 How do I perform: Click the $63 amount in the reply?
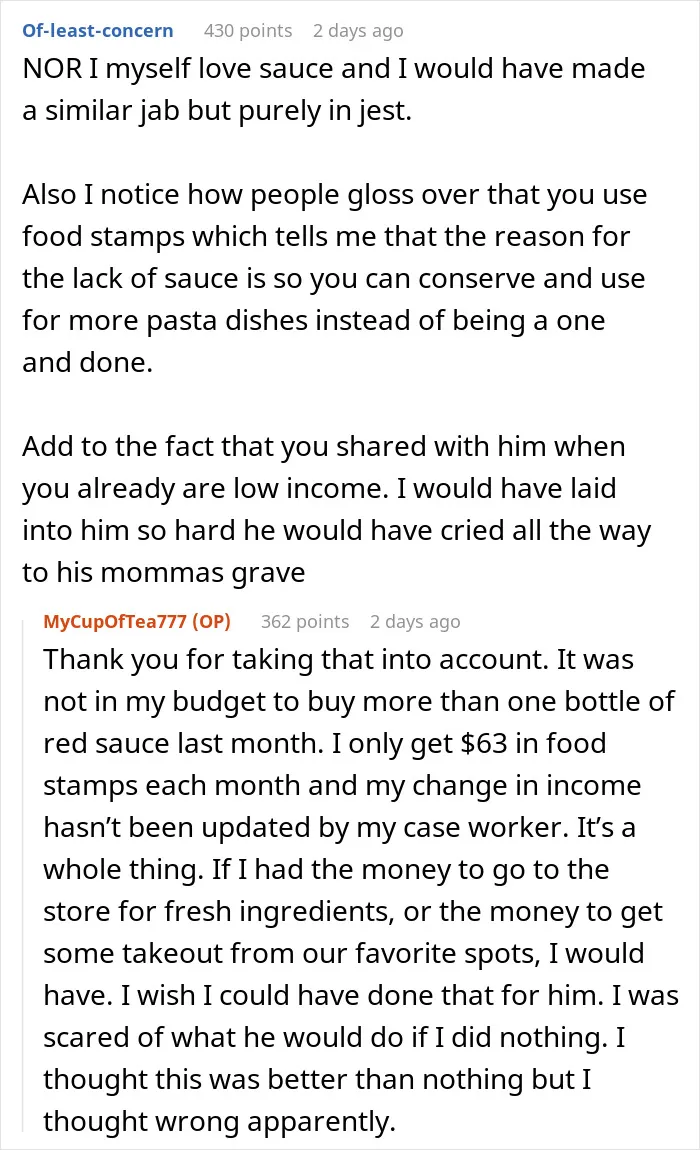tap(484, 744)
